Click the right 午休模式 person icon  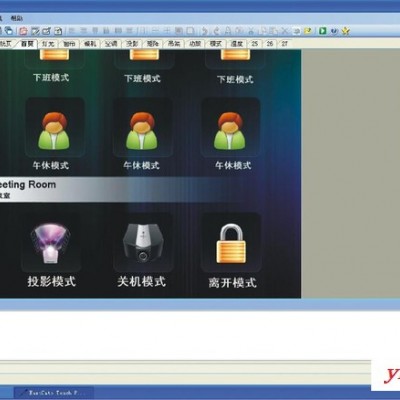click(229, 130)
